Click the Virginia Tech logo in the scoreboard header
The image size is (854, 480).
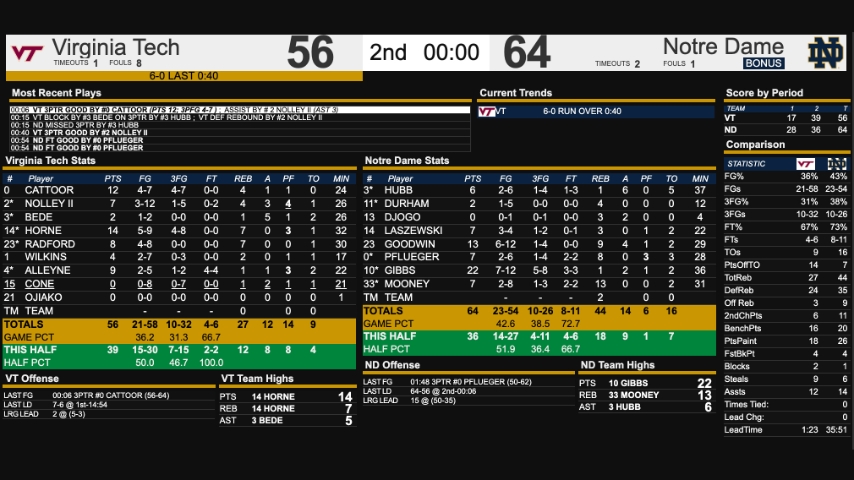[x=25, y=52]
